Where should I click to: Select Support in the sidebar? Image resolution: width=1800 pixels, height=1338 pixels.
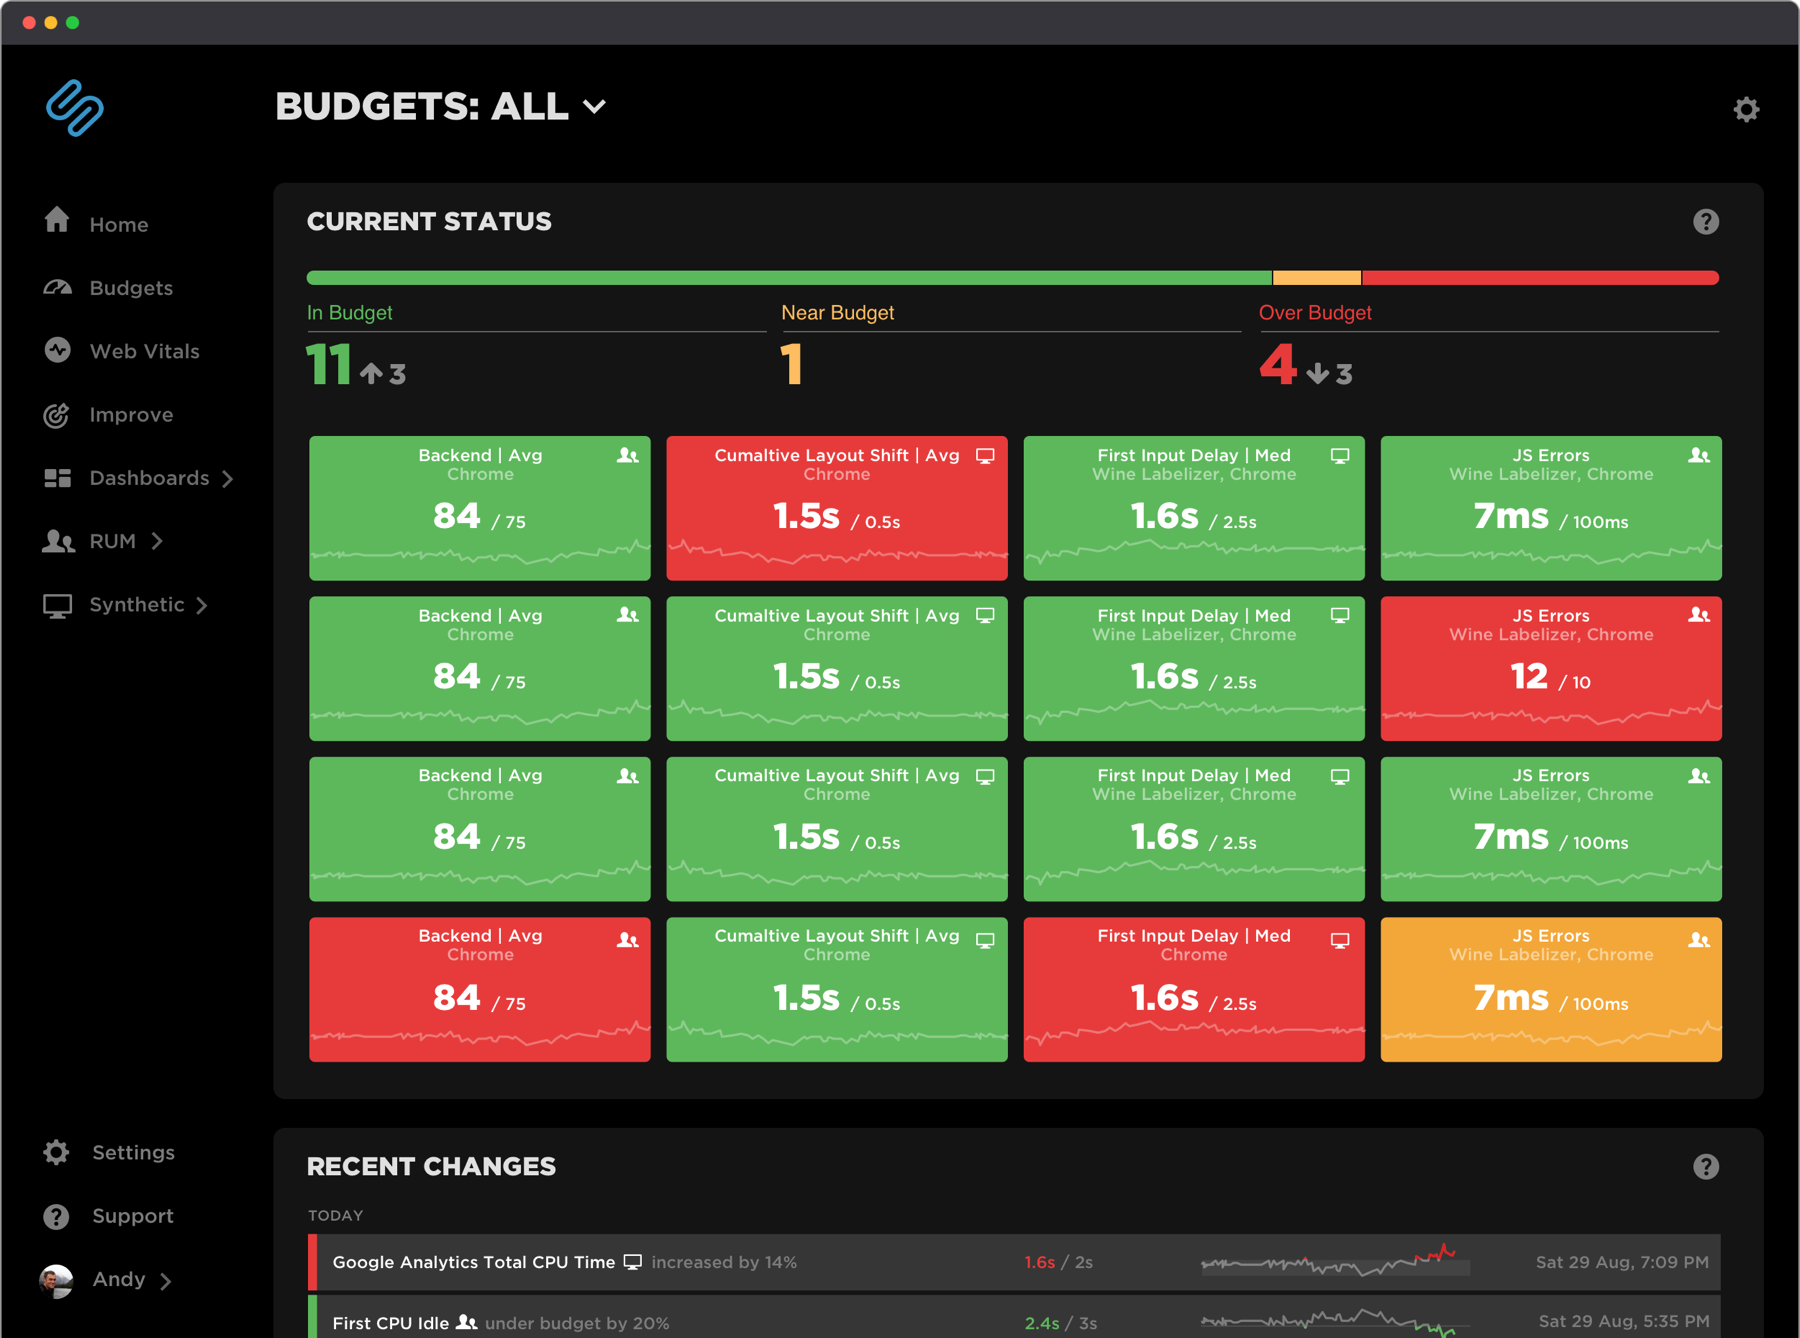click(x=132, y=1216)
